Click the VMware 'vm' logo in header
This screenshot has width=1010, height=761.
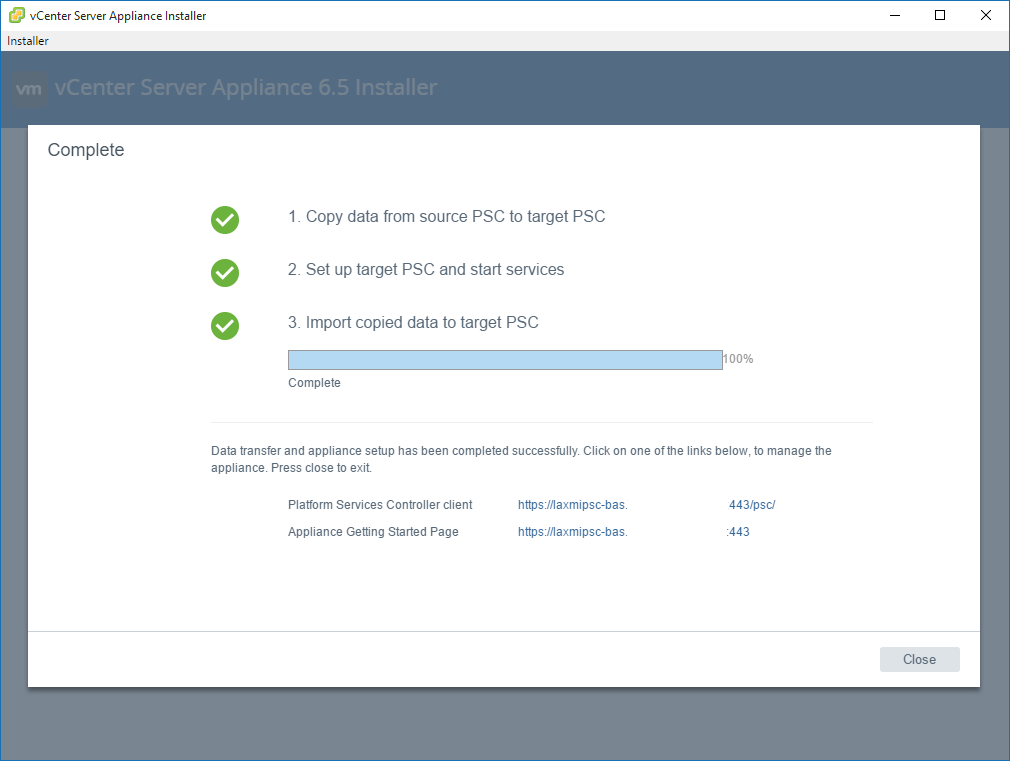(x=30, y=89)
